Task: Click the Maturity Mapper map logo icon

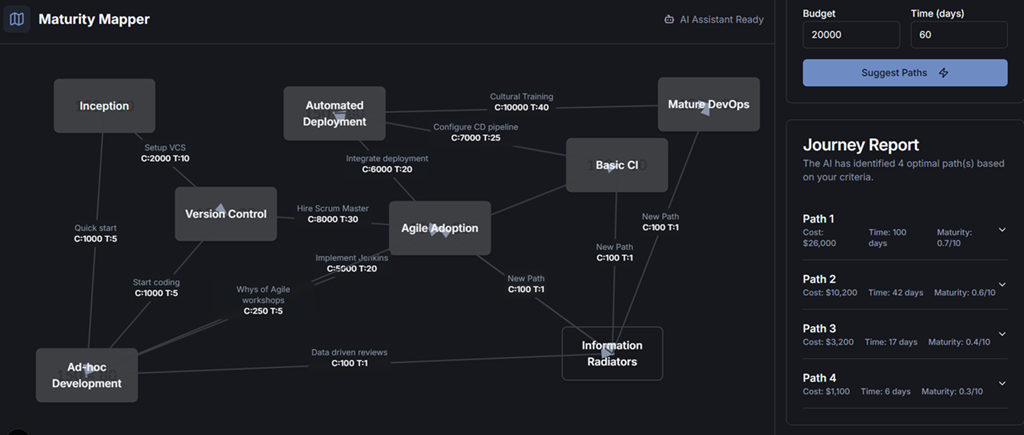Action: click(17, 19)
